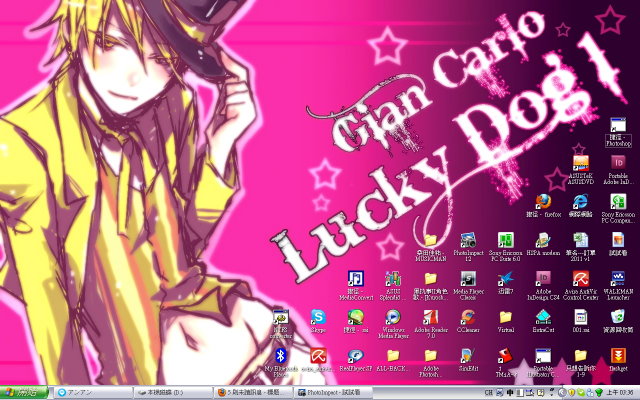Viewport: 640px width, 400px height.
Task: Launch CCleaner
Action: (468, 317)
